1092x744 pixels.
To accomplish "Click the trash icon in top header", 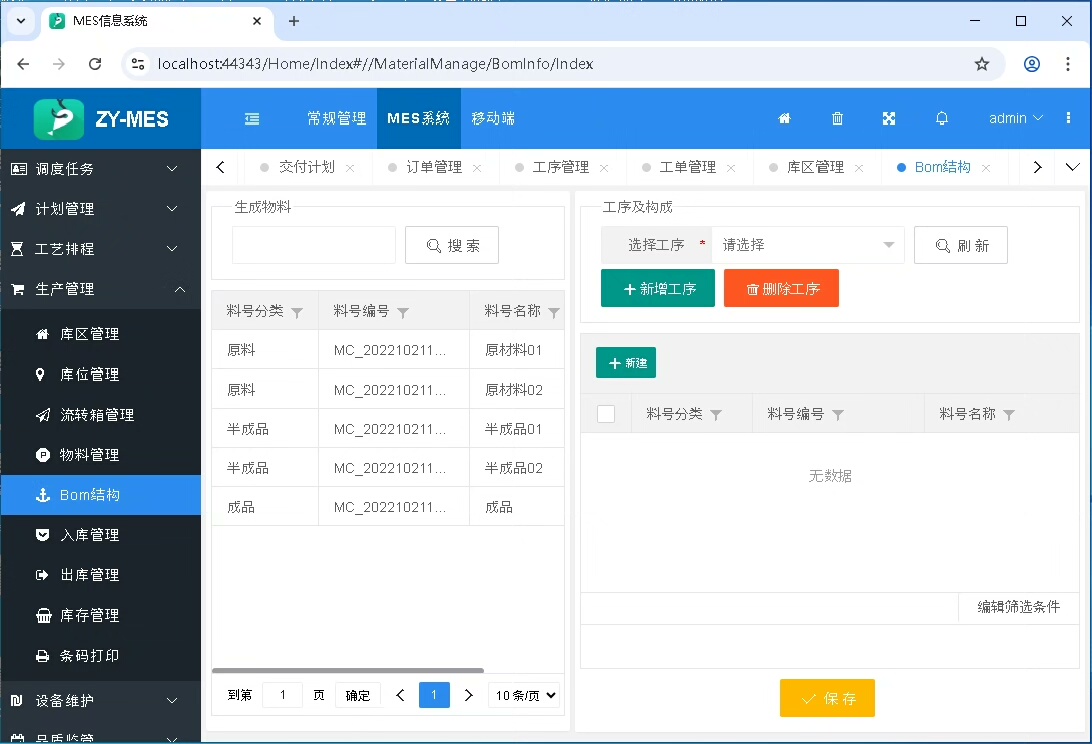I will pyautogui.click(x=838, y=118).
